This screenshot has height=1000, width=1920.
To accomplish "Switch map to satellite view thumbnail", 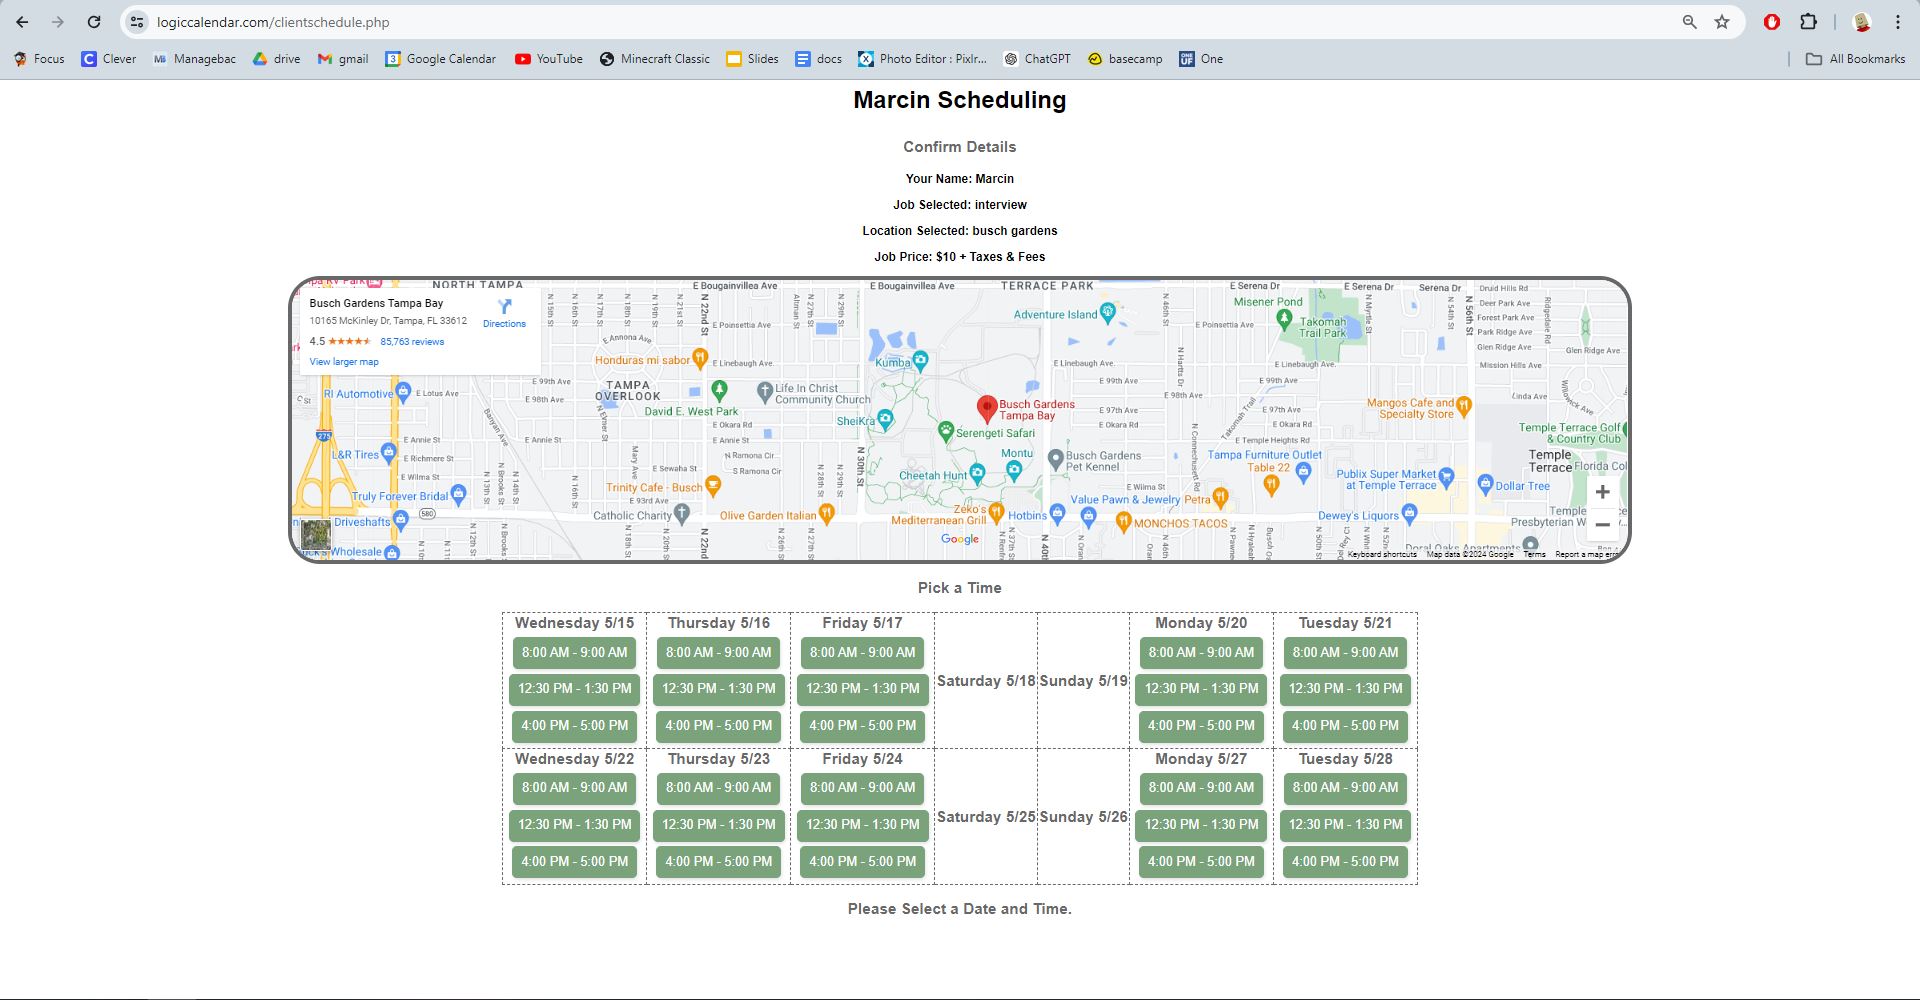I will (x=316, y=535).
